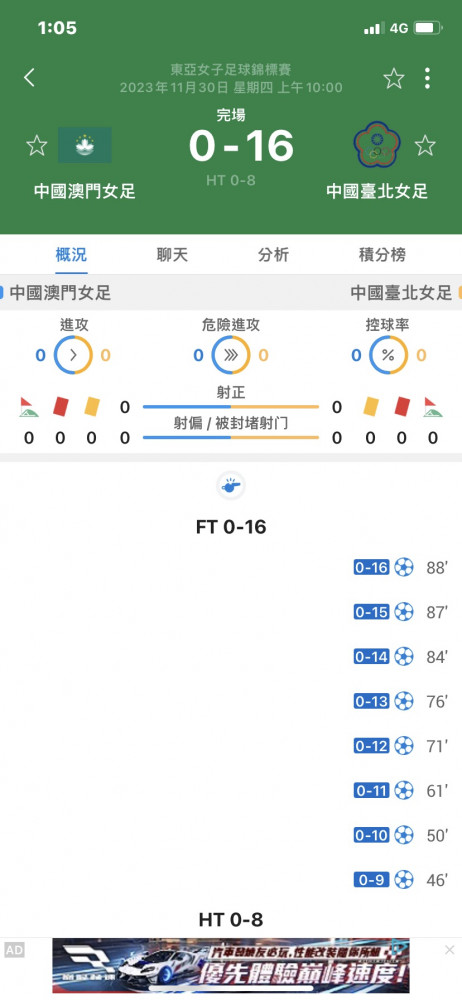Open the three-dot more options menu
462x1000 pixels.
(427, 78)
